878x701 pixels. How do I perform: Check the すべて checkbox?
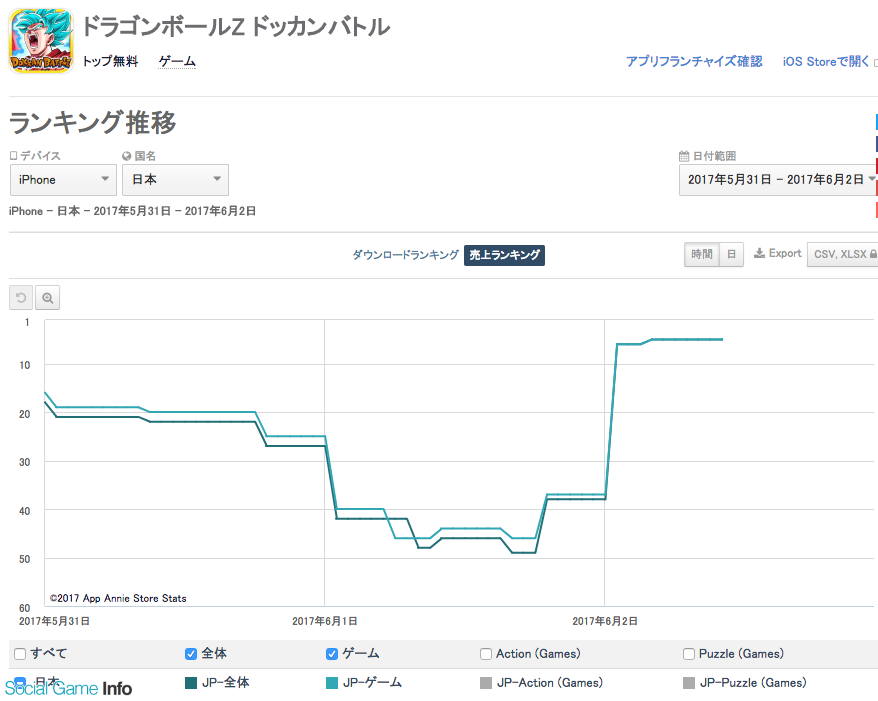pos(20,654)
